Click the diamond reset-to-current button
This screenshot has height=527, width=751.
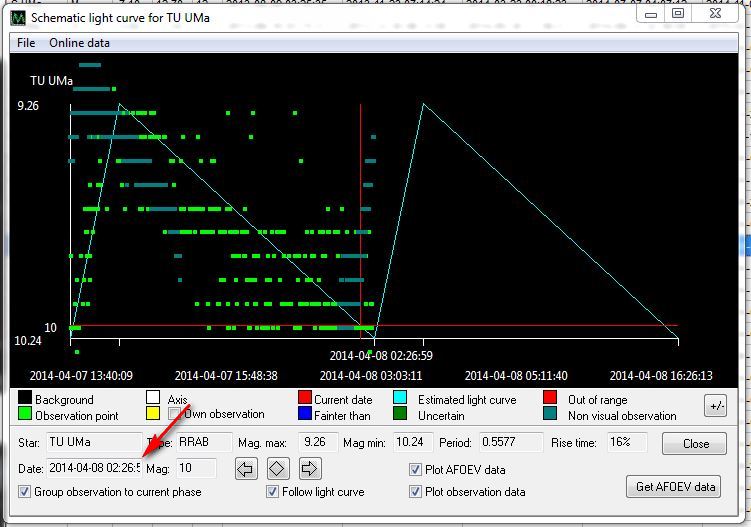(278, 469)
